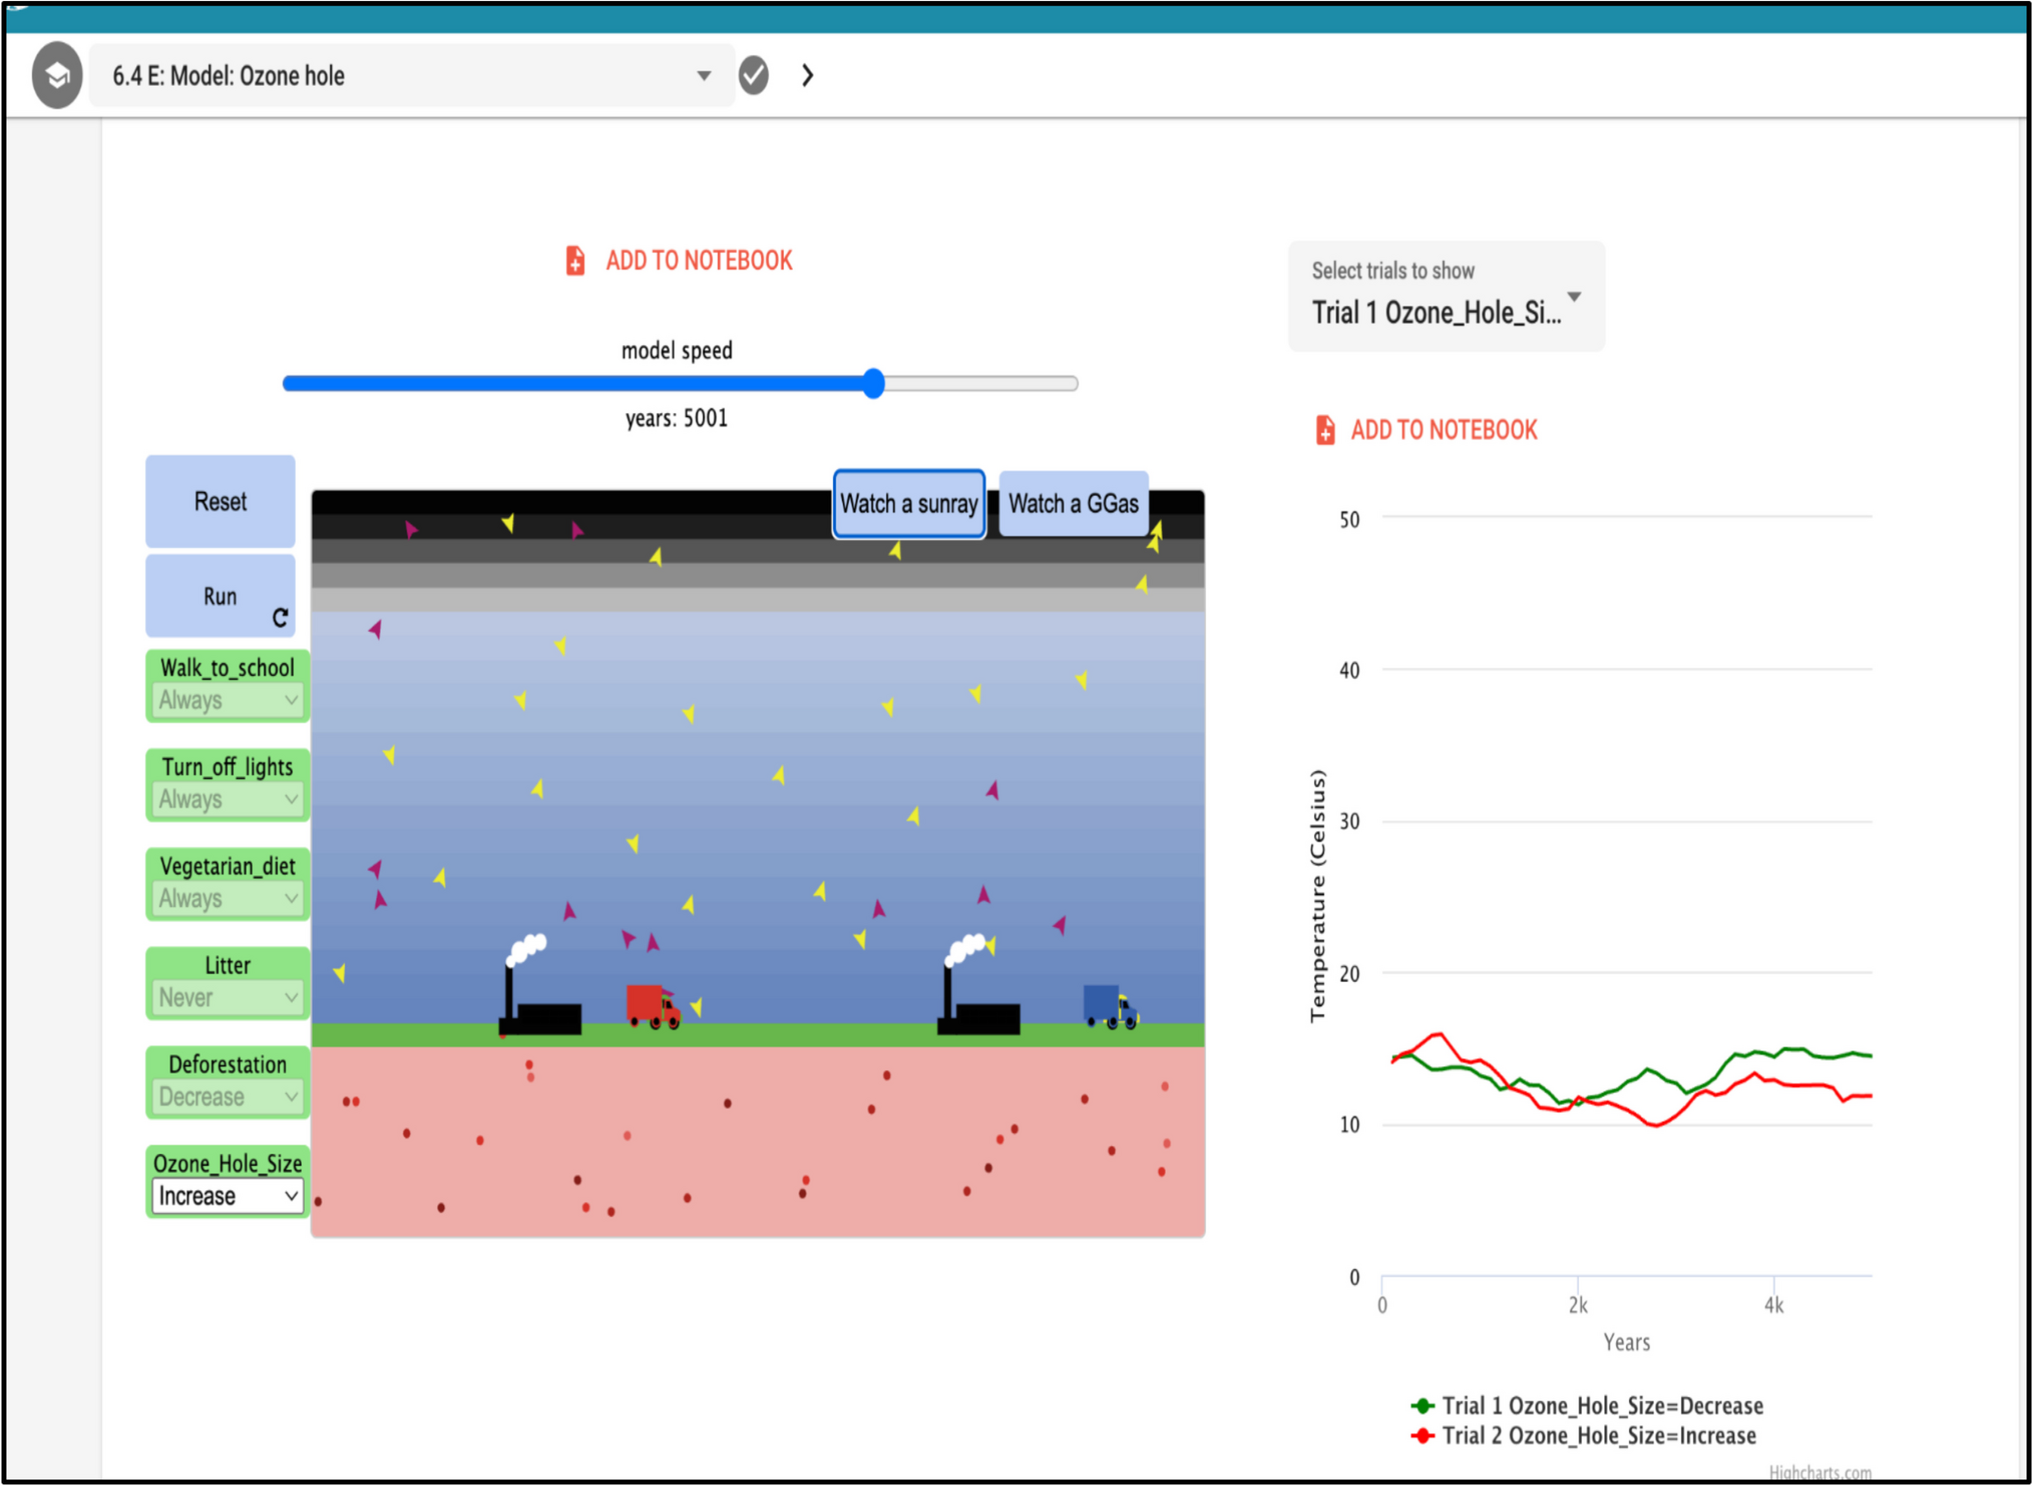Click the 2k tick label on x-axis
The width and height of the screenshot is (2032, 1486).
pyautogui.click(x=1578, y=1305)
